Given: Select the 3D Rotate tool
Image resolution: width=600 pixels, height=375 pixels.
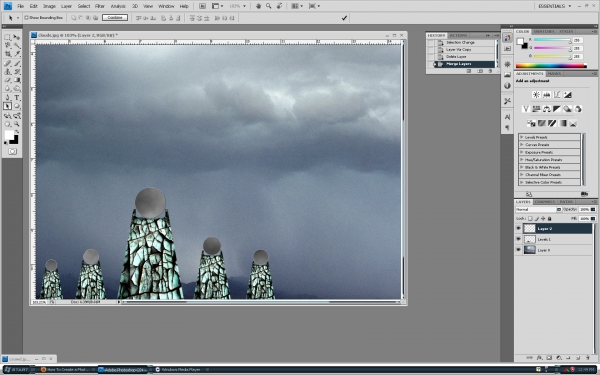Looking at the screenshot, I should click(x=7, y=116).
